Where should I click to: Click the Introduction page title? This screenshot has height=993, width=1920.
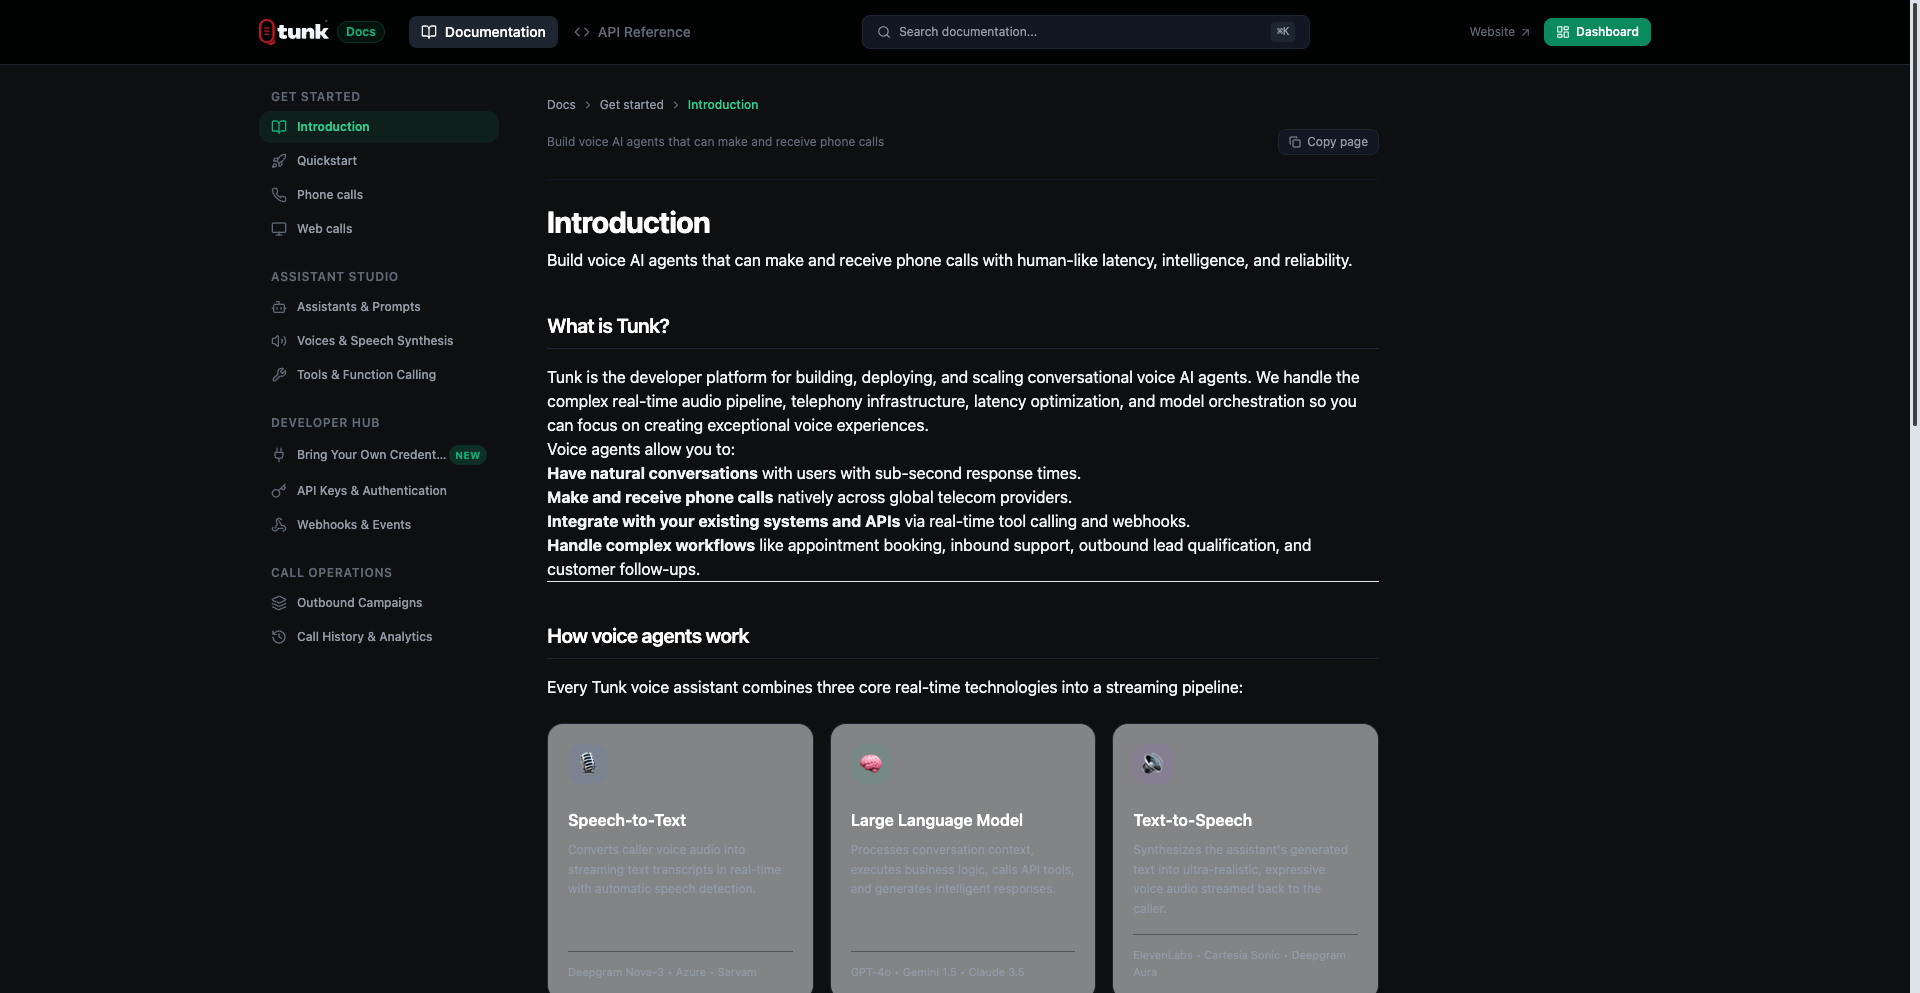pyautogui.click(x=629, y=223)
